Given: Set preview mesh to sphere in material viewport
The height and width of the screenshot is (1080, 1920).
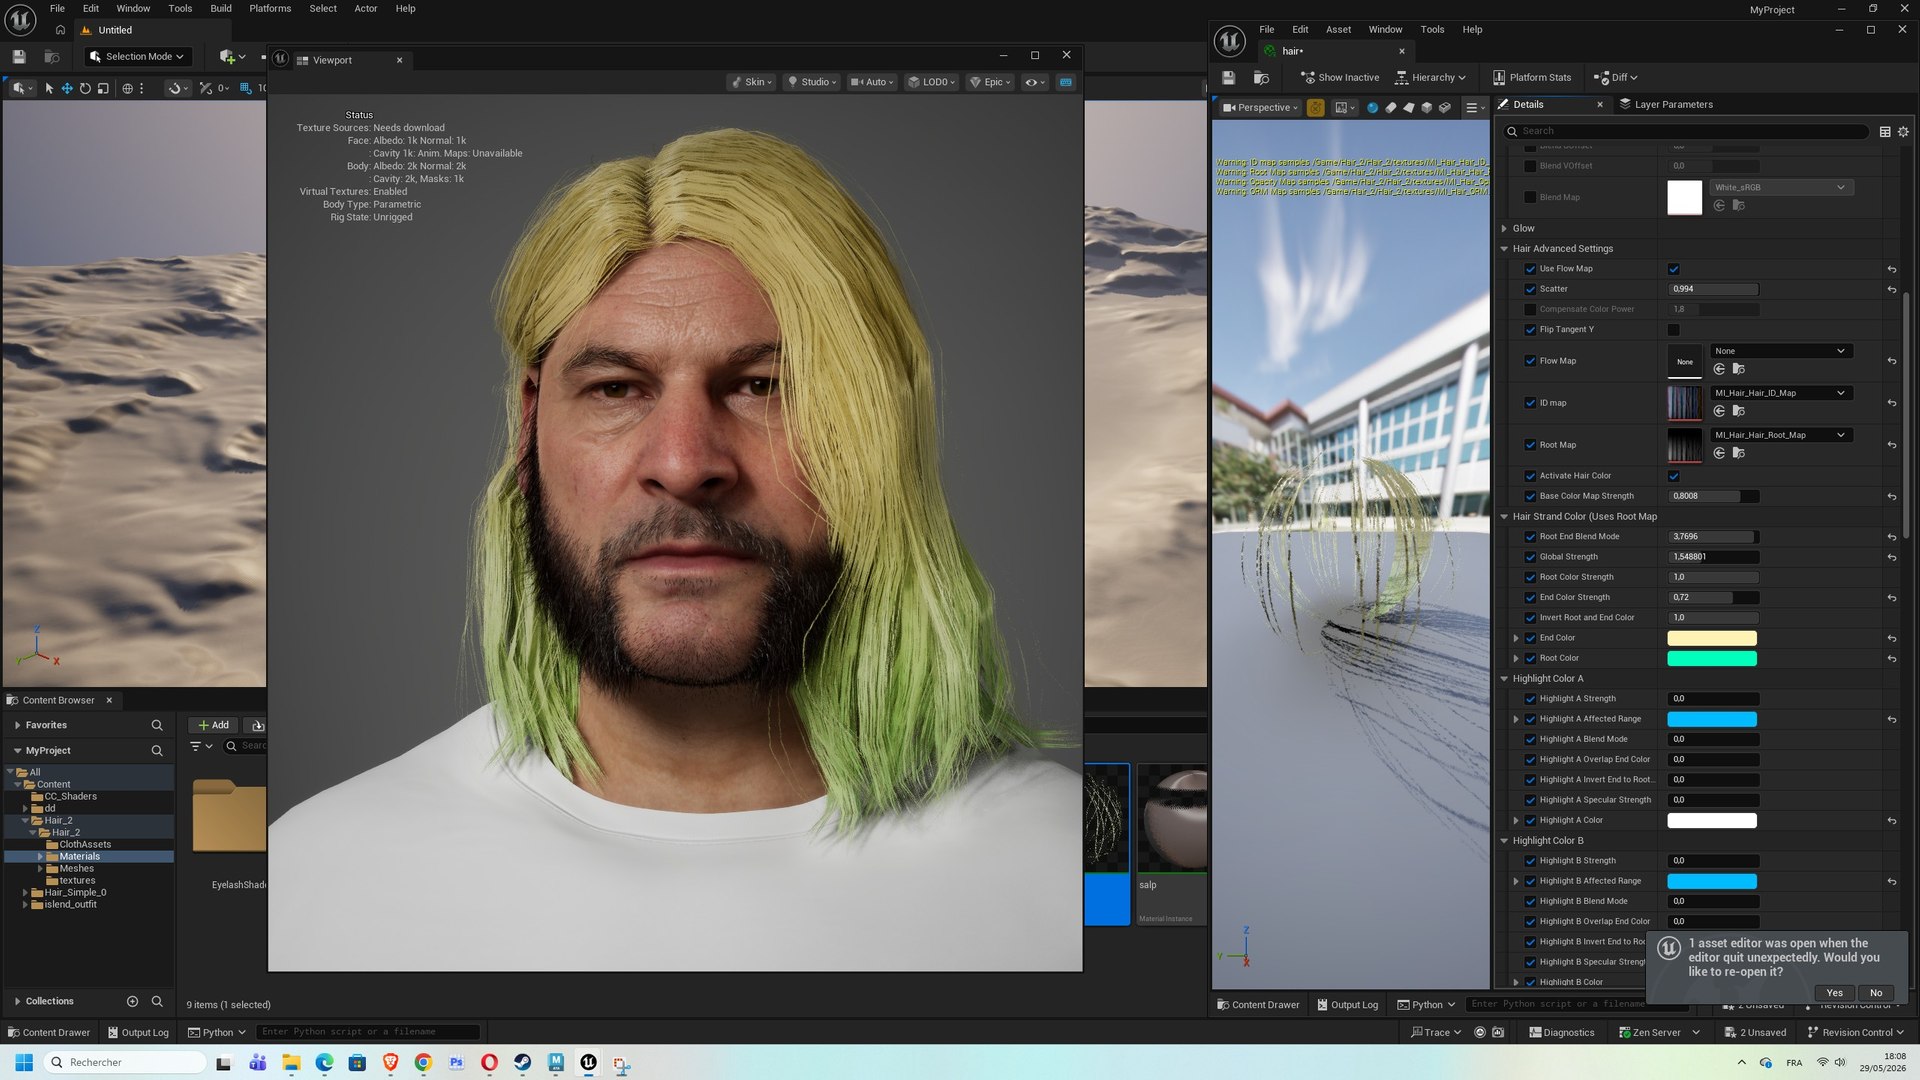Looking at the screenshot, I should 1372,107.
